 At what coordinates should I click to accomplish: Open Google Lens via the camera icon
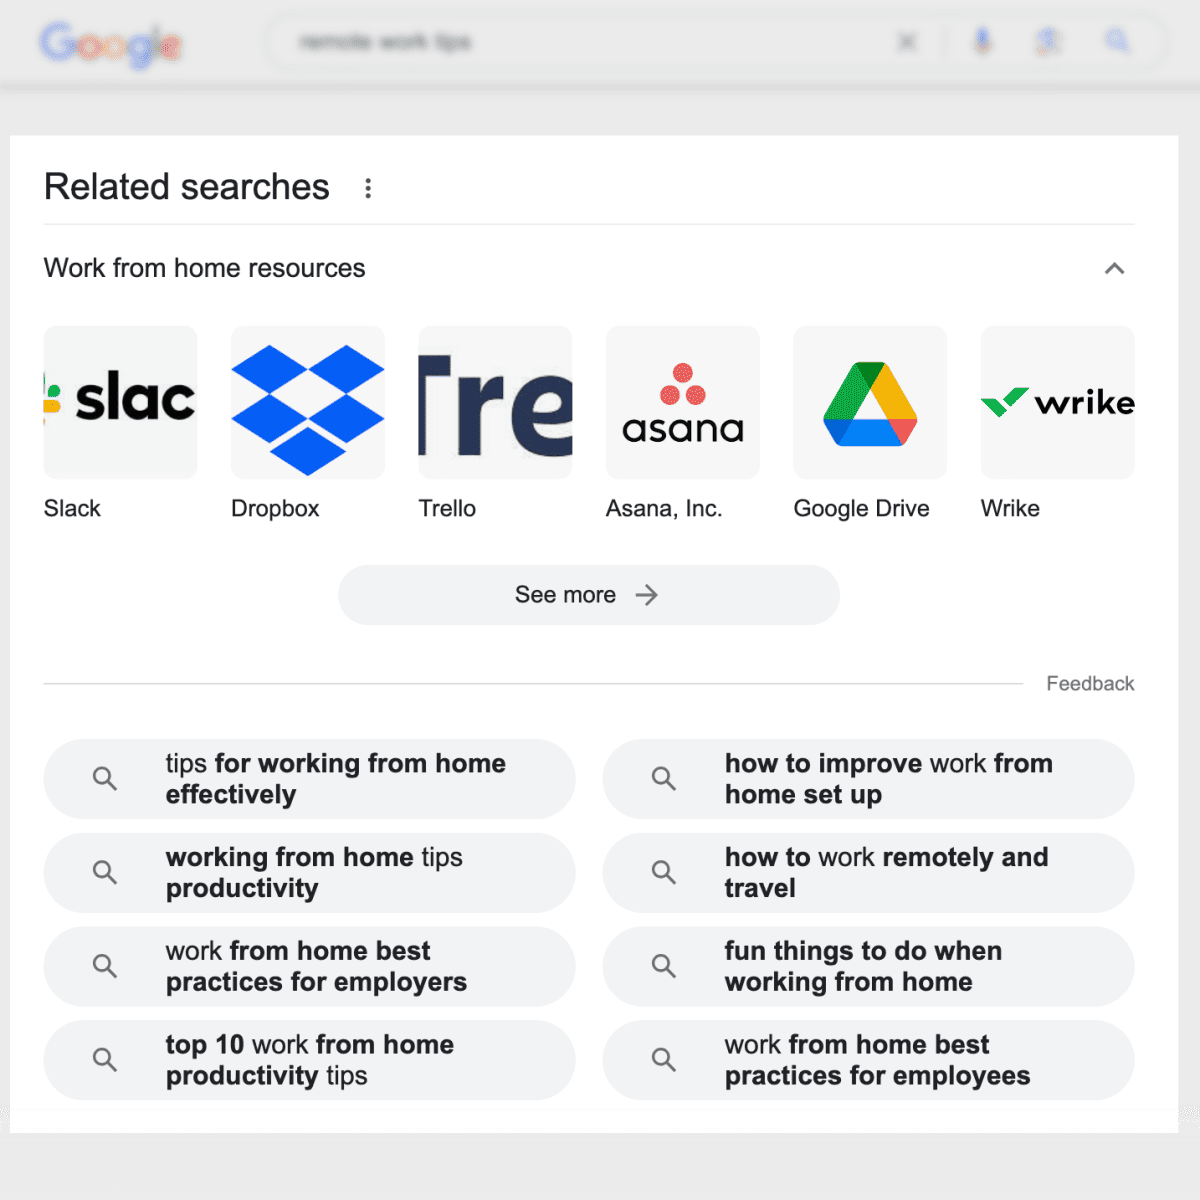click(x=1048, y=42)
